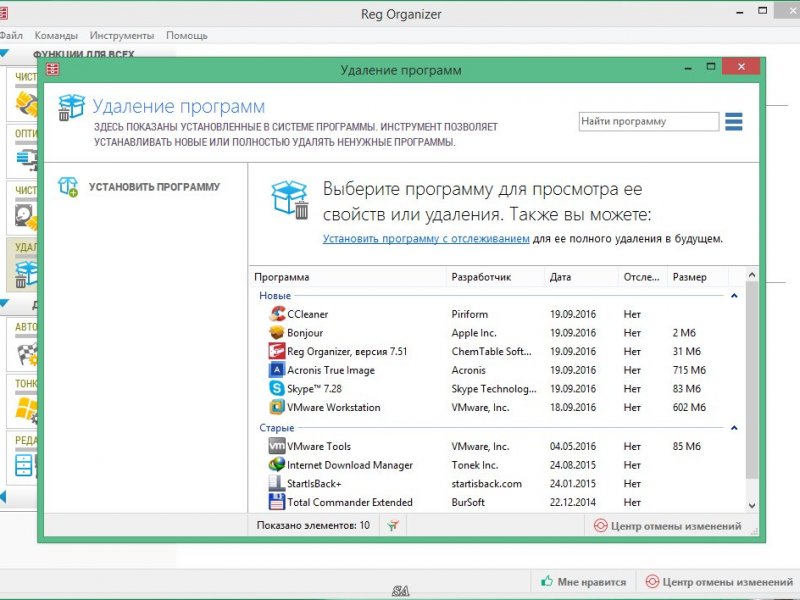Select Reg Organizer, версия 7.51 entry
800x600 pixels.
(x=347, y=352)
